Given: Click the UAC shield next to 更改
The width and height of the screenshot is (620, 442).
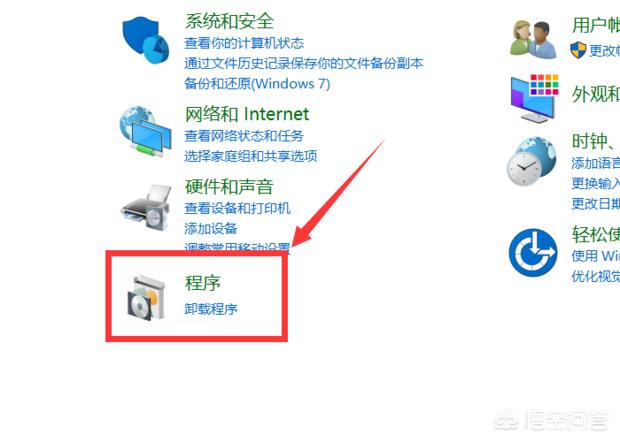Looking at the screenshot, I should click(x=578, y=50).
